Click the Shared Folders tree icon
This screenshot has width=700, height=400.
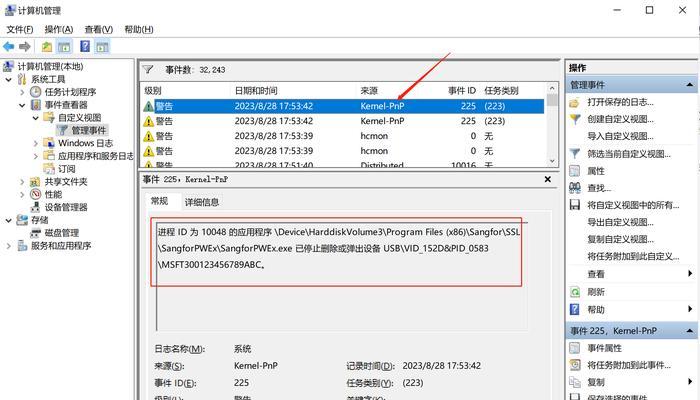point(35,182)
